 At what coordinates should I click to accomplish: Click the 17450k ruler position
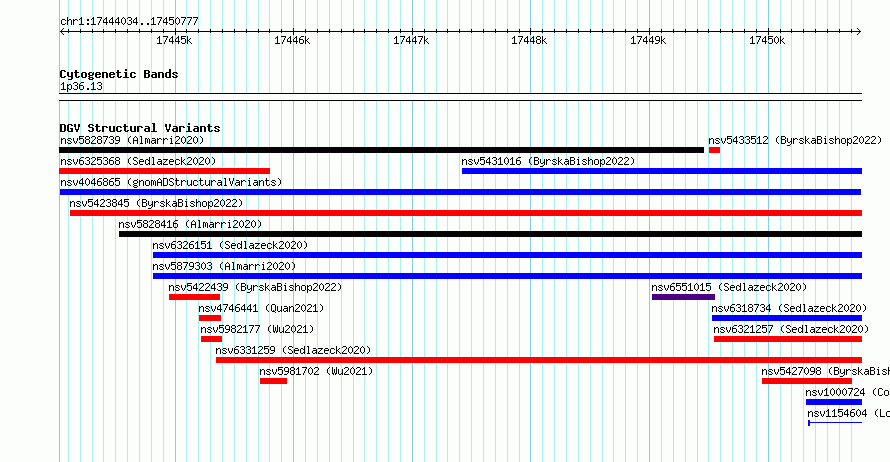tap(767, 40)
